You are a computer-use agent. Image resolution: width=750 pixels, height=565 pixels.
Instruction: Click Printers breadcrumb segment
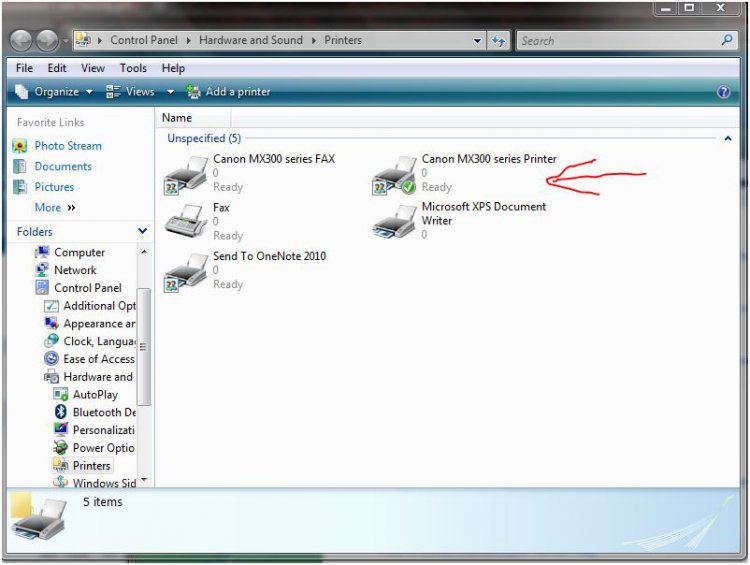342,40
